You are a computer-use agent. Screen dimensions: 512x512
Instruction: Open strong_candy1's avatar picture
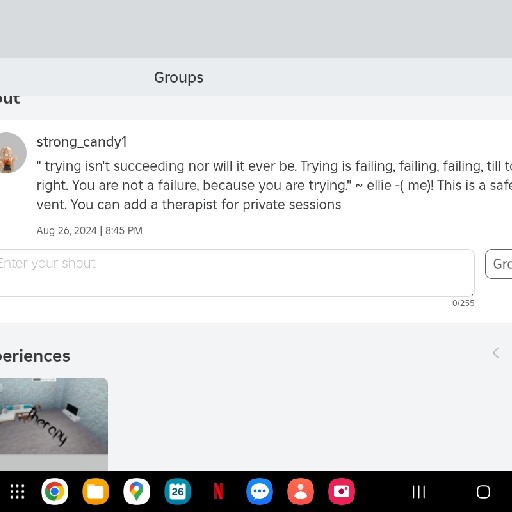pyautogui.click(x=11, y=153)
